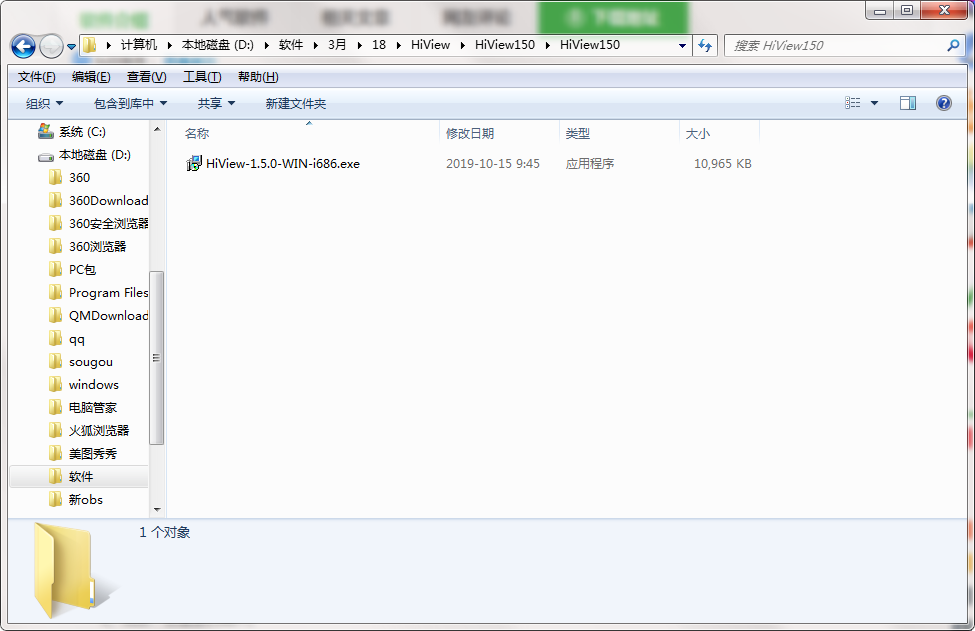Jump to 3月 in the breadcrumb path
Image resolution: width=975 pixels, height=631 pixels.
[337, 45]
